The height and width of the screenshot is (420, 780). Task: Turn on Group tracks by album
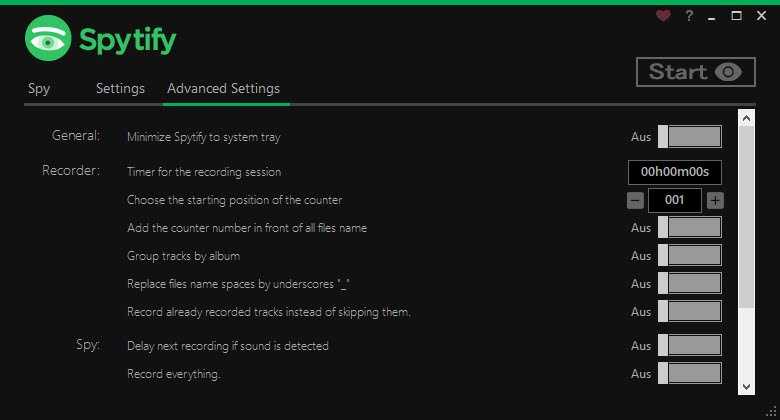coord(690,256)
